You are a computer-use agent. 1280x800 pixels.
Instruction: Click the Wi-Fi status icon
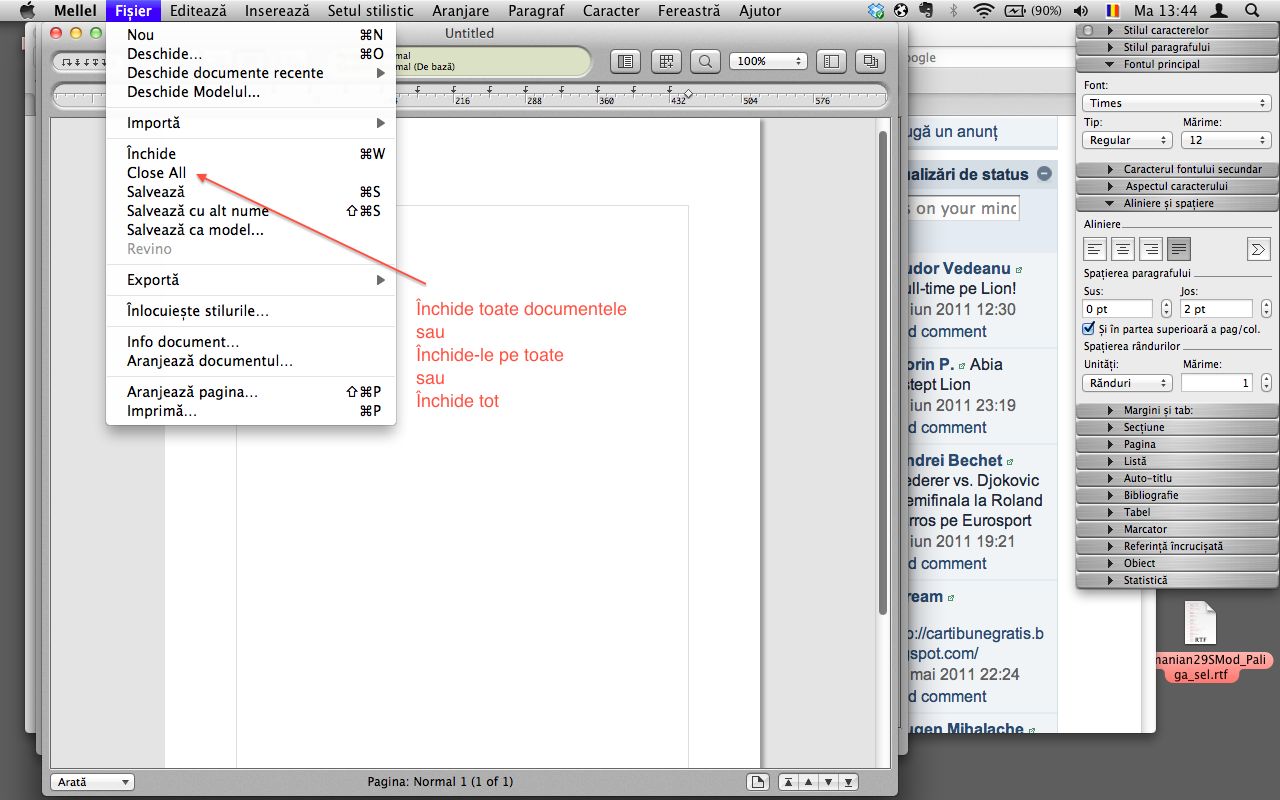click(x=983, y=11)
